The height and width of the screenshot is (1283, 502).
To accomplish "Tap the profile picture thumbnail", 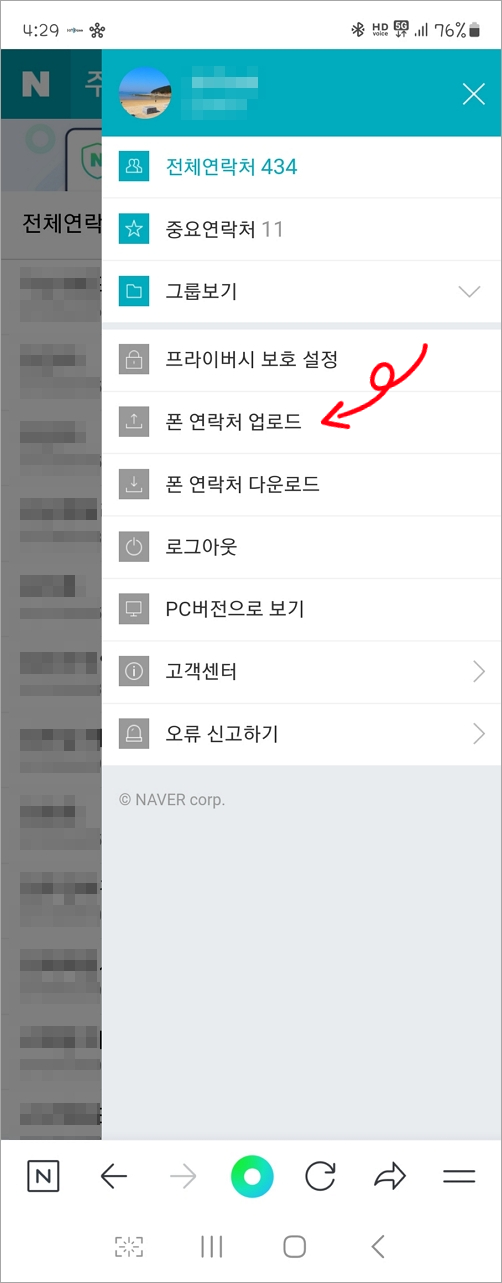I will (x=146, y=93).
